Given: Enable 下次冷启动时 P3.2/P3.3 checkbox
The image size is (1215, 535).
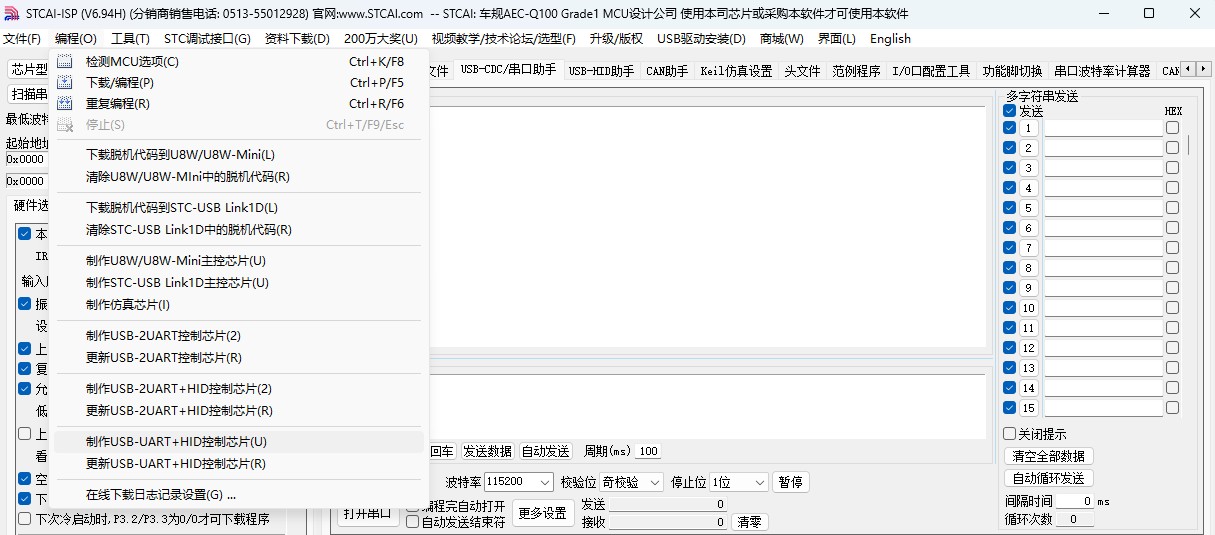Looking at the screenshot, I should tap(25, 519).
